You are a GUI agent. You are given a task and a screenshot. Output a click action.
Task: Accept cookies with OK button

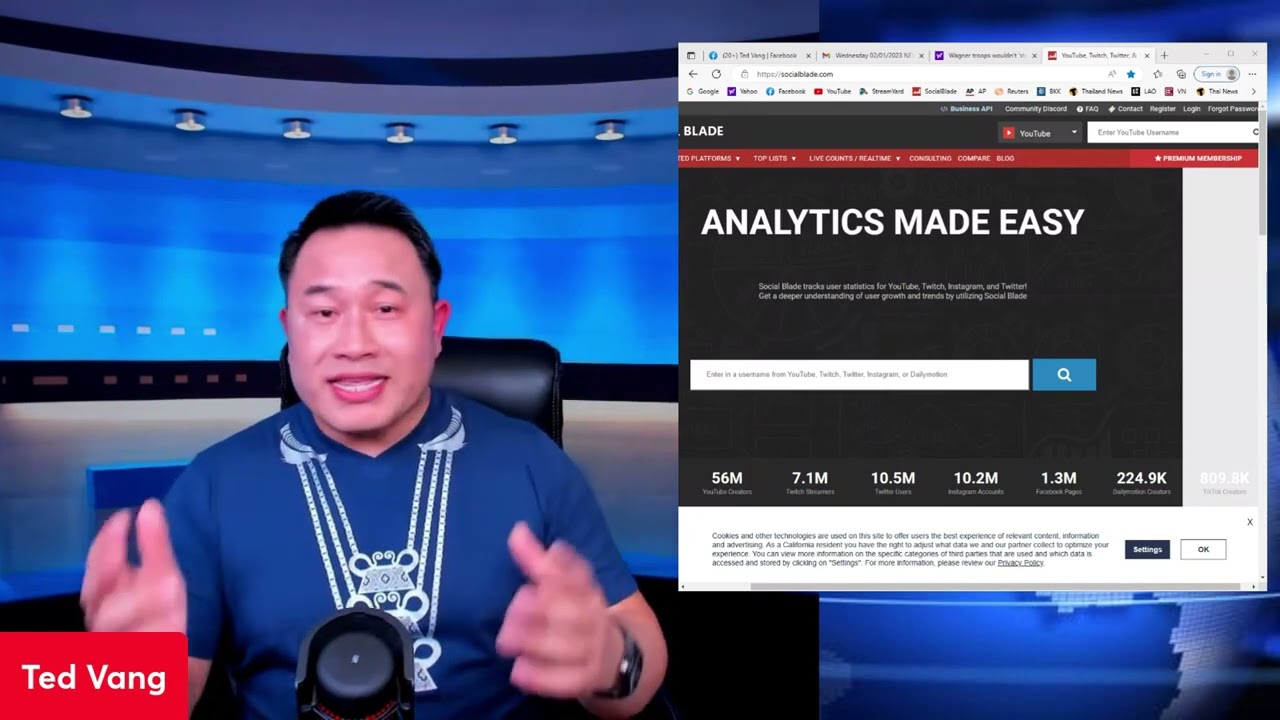1203,549
